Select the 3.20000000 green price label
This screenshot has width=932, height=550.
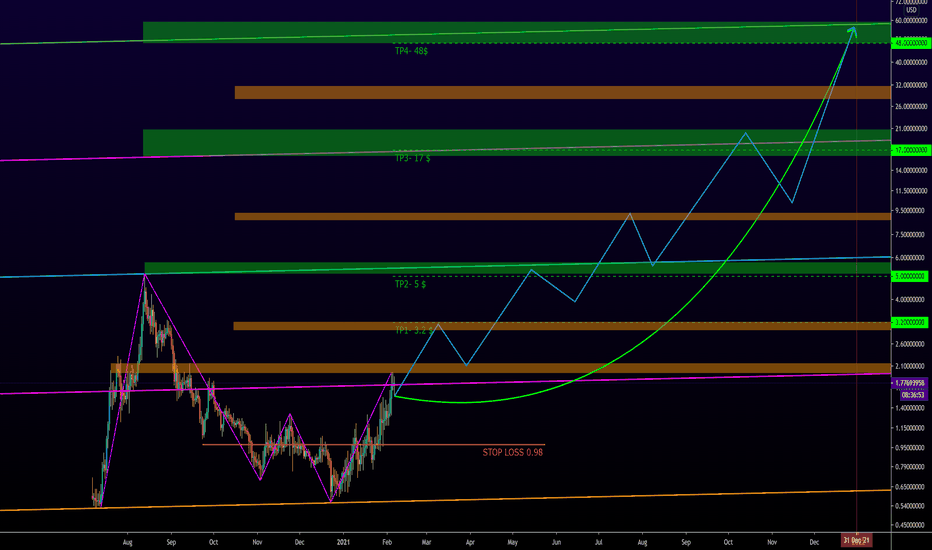tap(910, 322)
